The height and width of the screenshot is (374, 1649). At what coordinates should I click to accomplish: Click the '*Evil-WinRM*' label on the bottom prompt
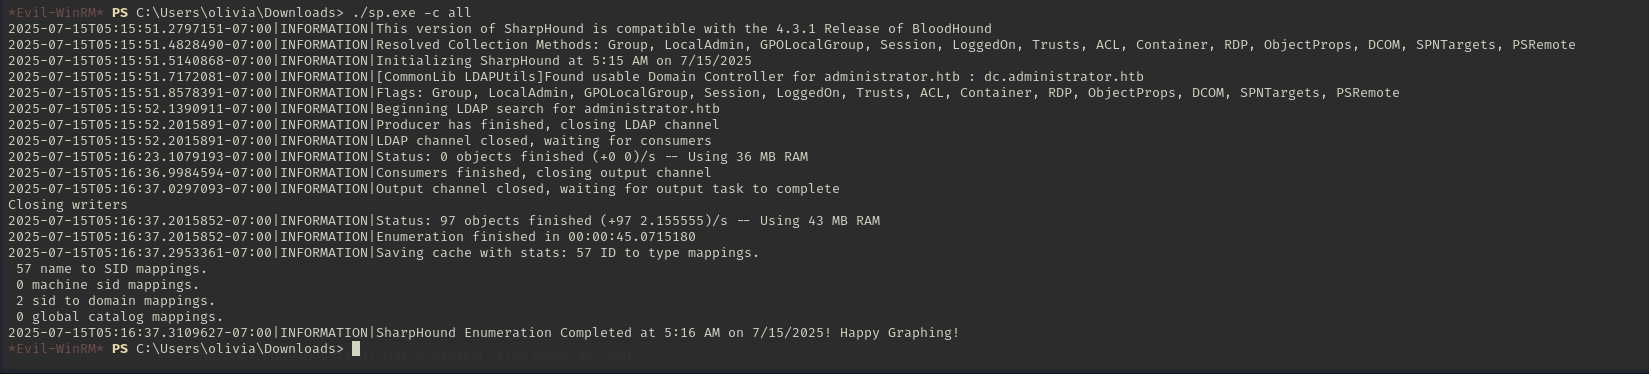pyautogui.click(x=56, y=349)
